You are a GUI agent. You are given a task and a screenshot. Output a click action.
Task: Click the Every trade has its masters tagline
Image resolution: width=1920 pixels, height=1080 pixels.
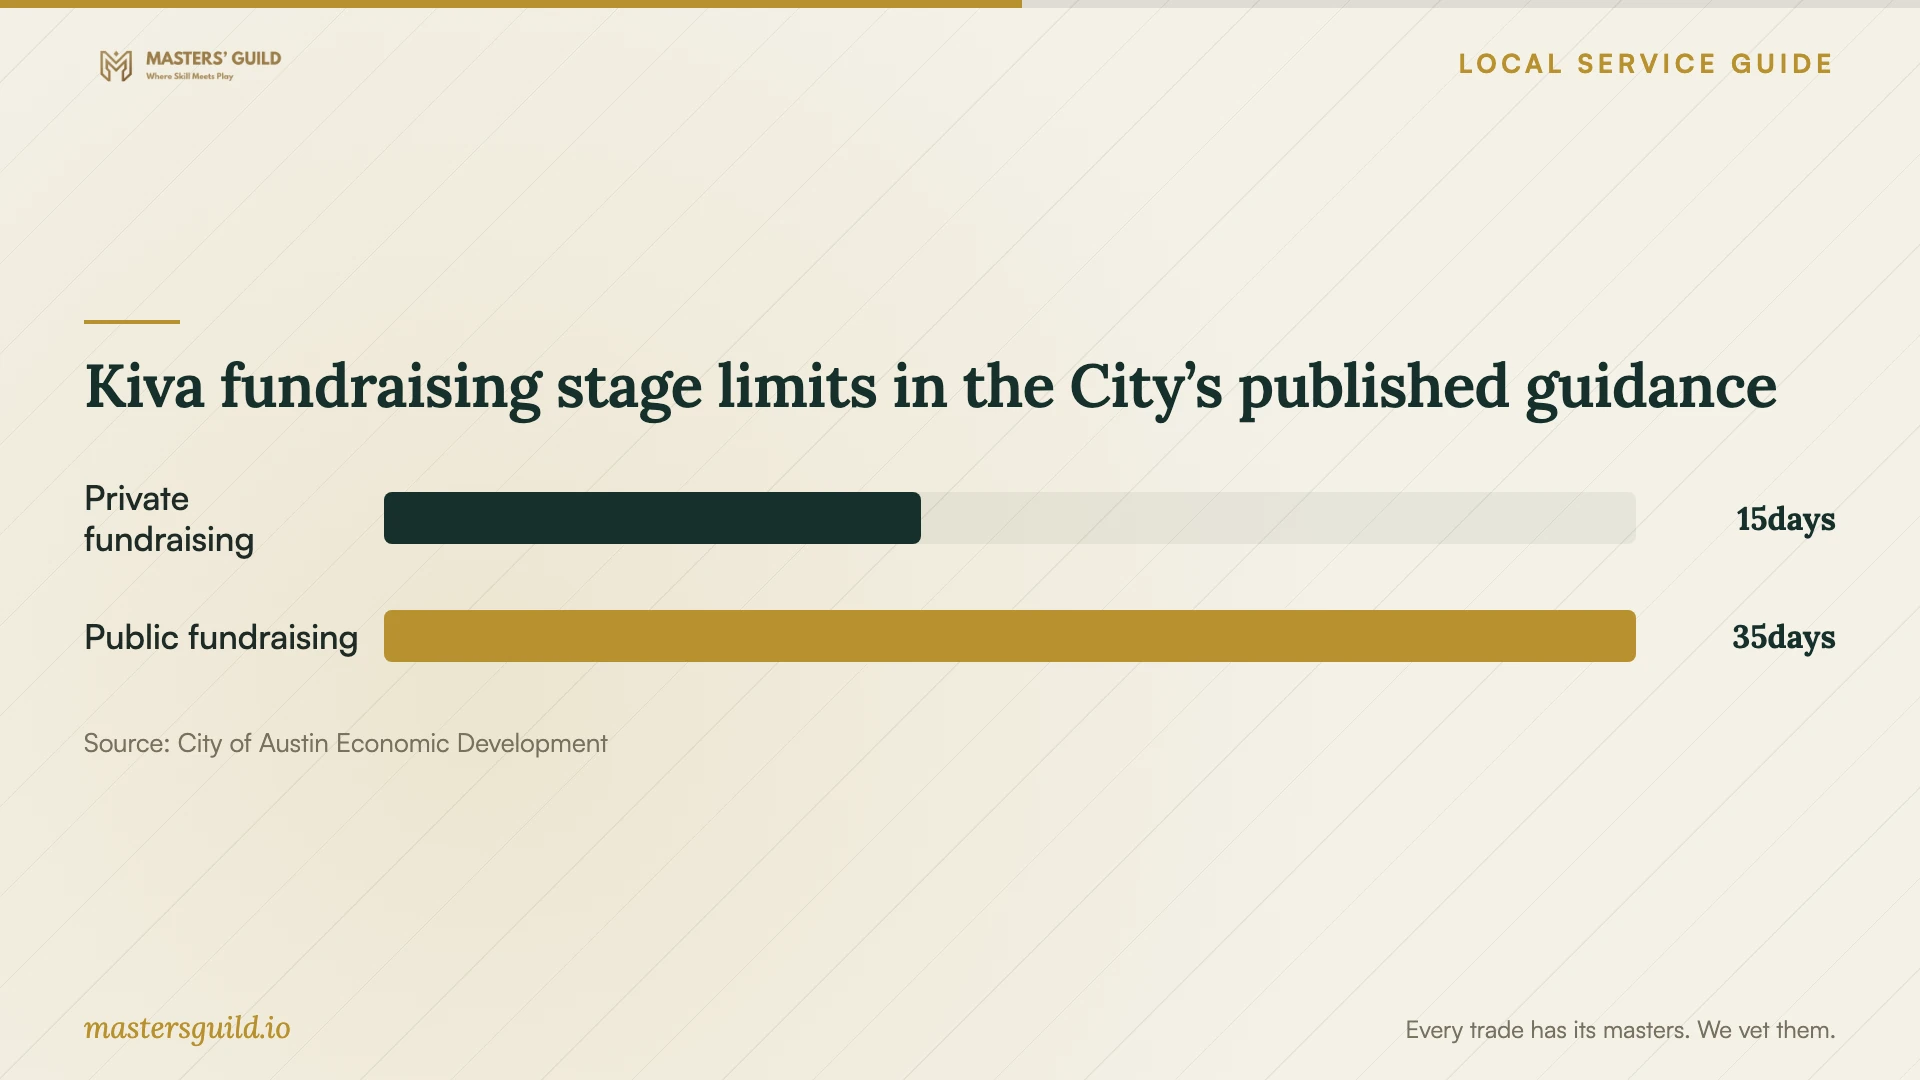tap(1620, 1030)
